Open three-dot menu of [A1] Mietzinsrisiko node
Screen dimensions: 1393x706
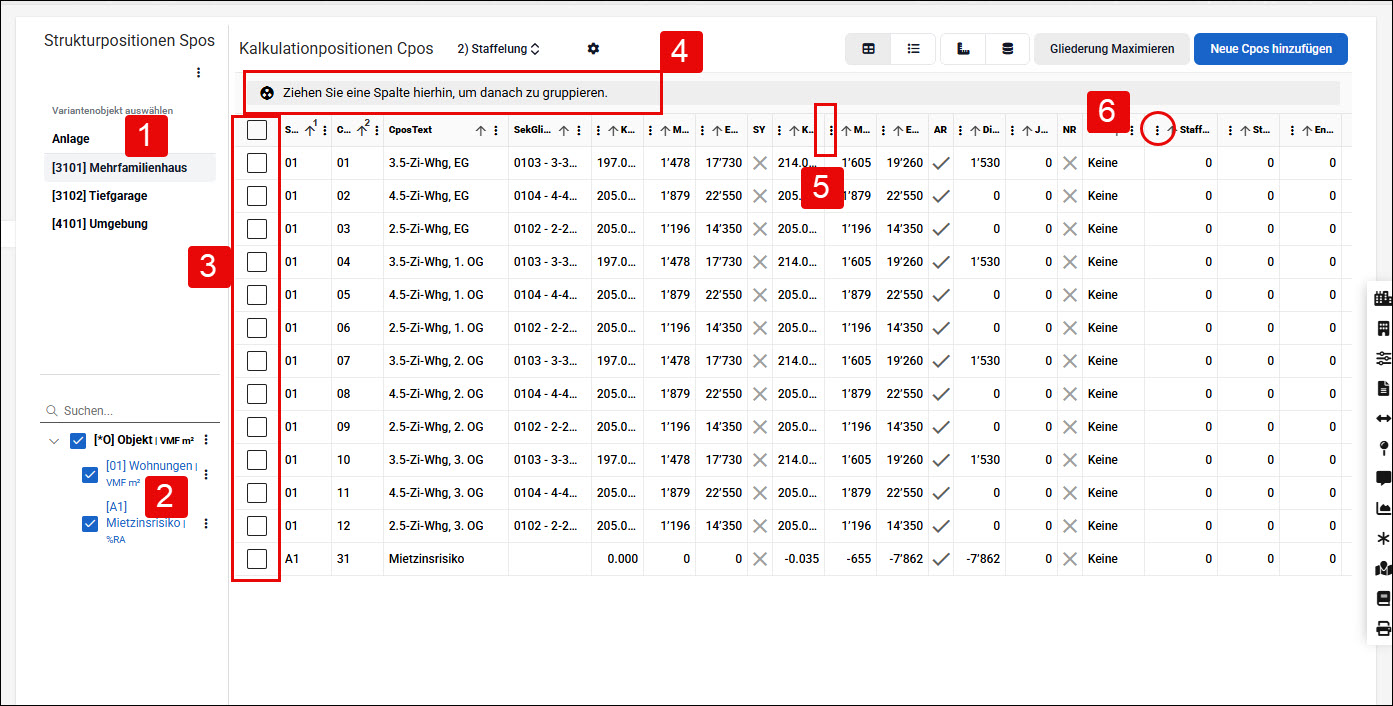tap(206, 523)
